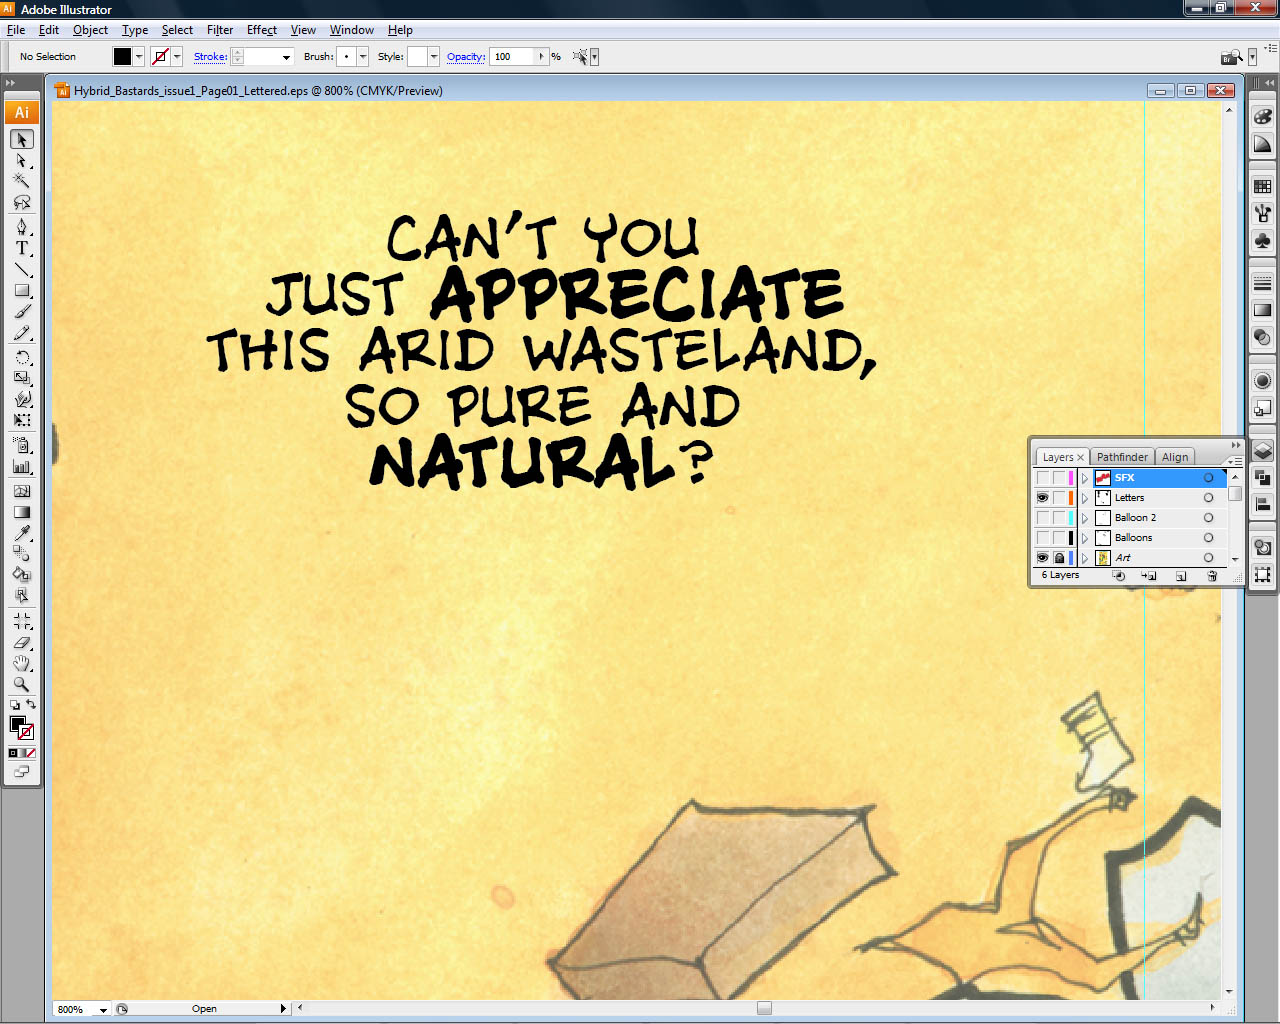Create a new layer in Layers panel
The image size is (1280, 1024).
tap(1181, 576)
